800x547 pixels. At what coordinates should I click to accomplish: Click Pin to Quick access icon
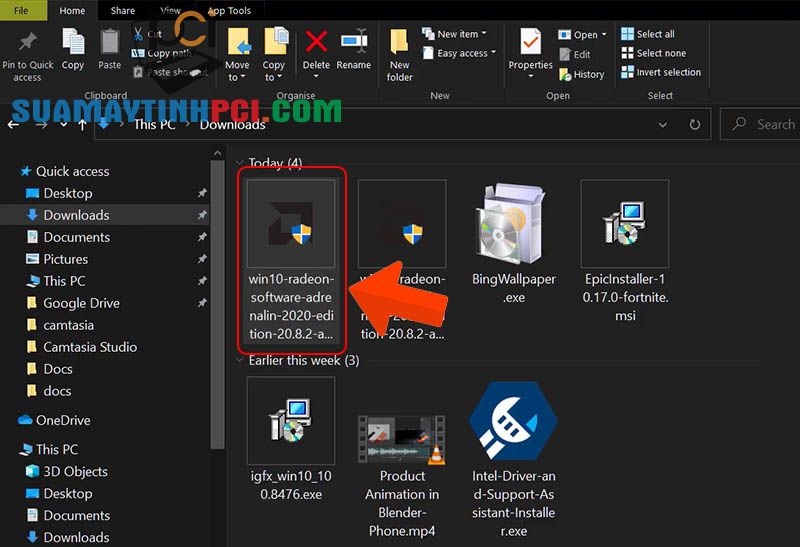28,42
